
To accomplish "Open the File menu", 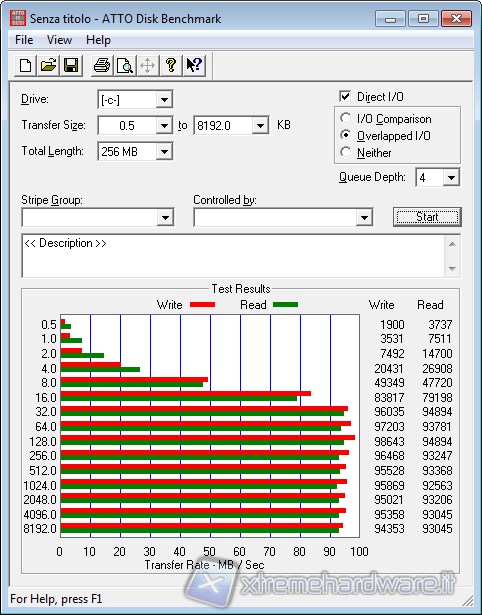I will 24,40.
